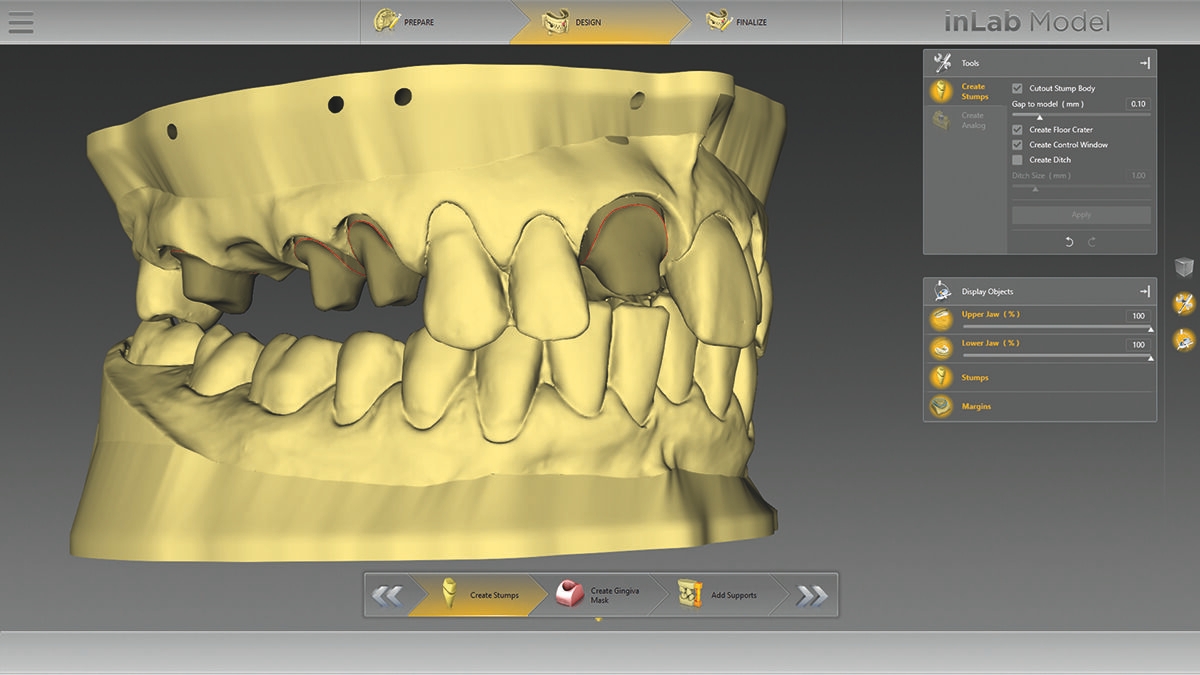Toggle Upper Jaw visibility icon

[x=941, y=319]
